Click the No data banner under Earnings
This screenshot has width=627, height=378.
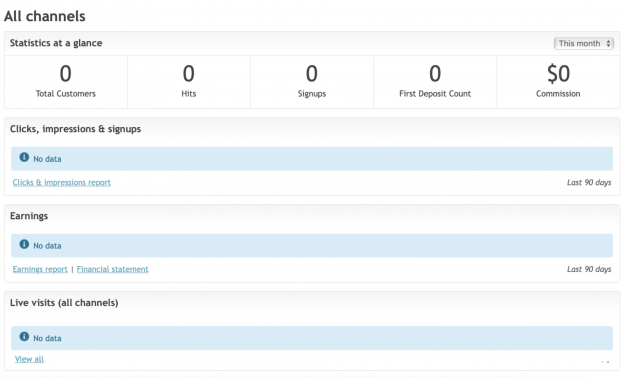312,246
